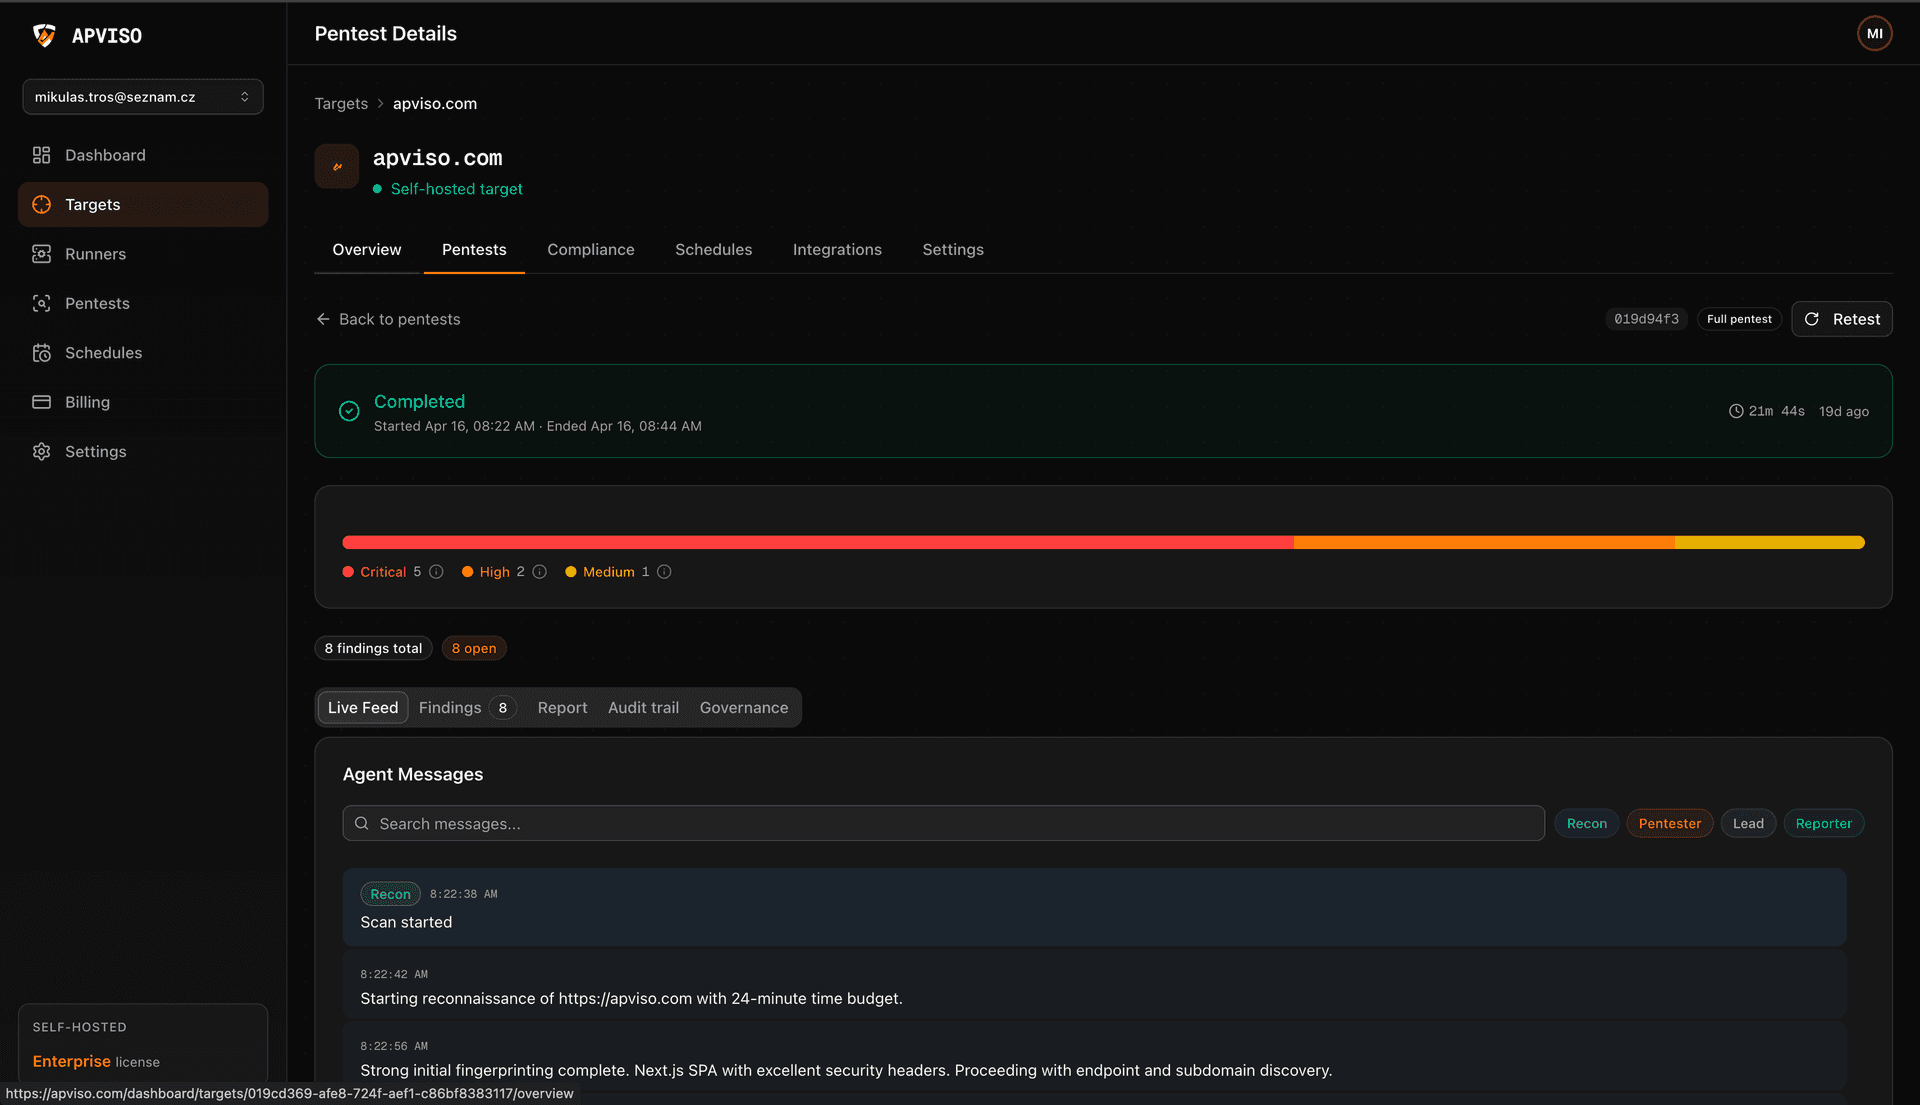Click the apviso.com target favicon tile
The height and width of the screenshot is (1105, 1920).
click(x=337, y=167)
